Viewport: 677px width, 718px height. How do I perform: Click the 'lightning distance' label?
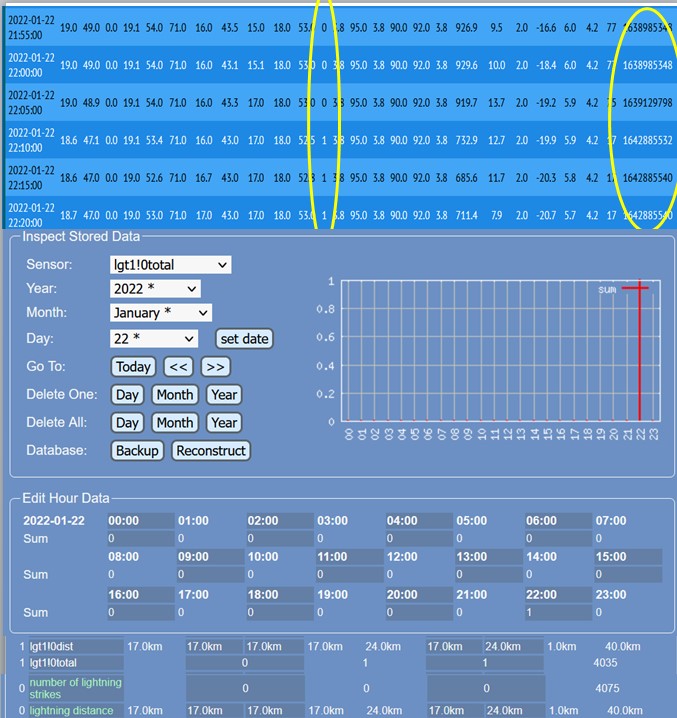pos(71,710)
